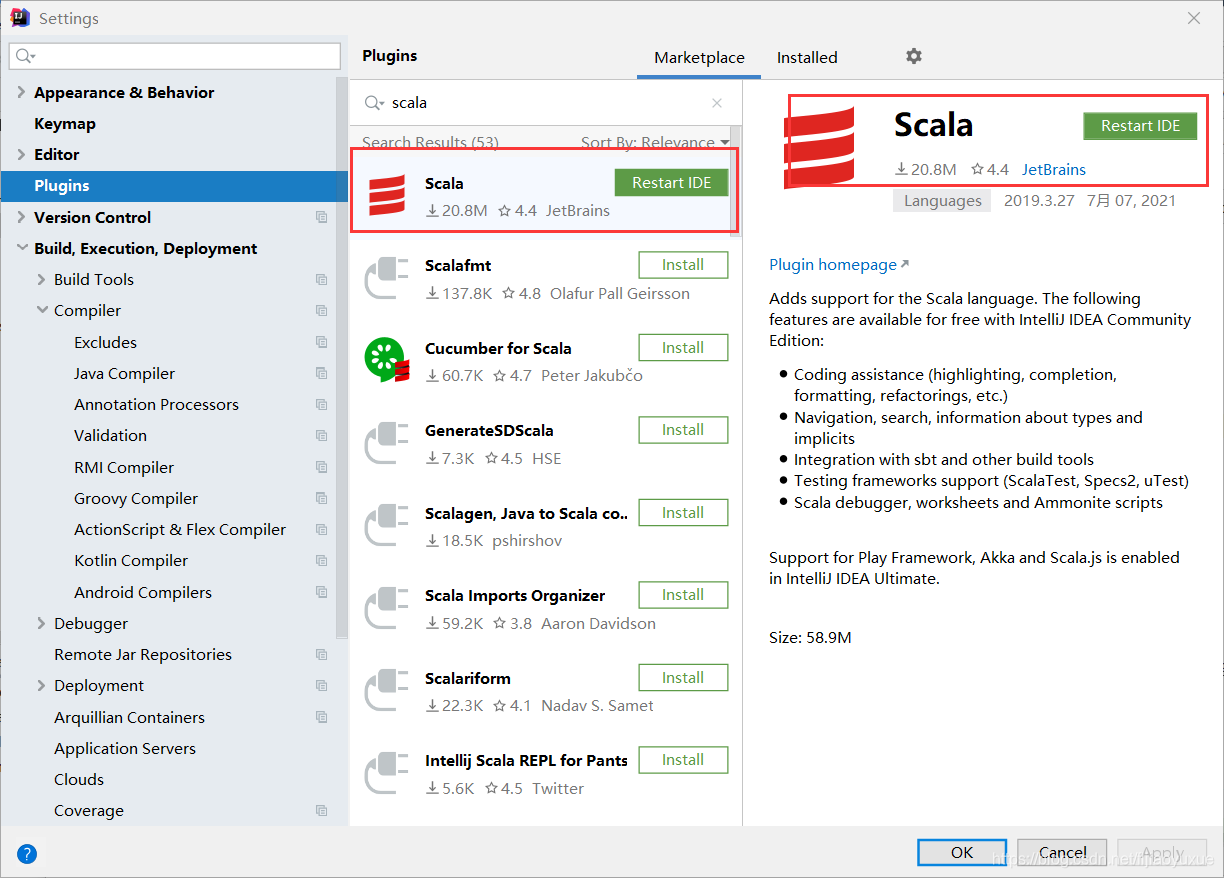Viewport: 1224px width, 878px height.
Task: Click the Scalagen plugin plug icon
Action: click(x=387, y=525)
